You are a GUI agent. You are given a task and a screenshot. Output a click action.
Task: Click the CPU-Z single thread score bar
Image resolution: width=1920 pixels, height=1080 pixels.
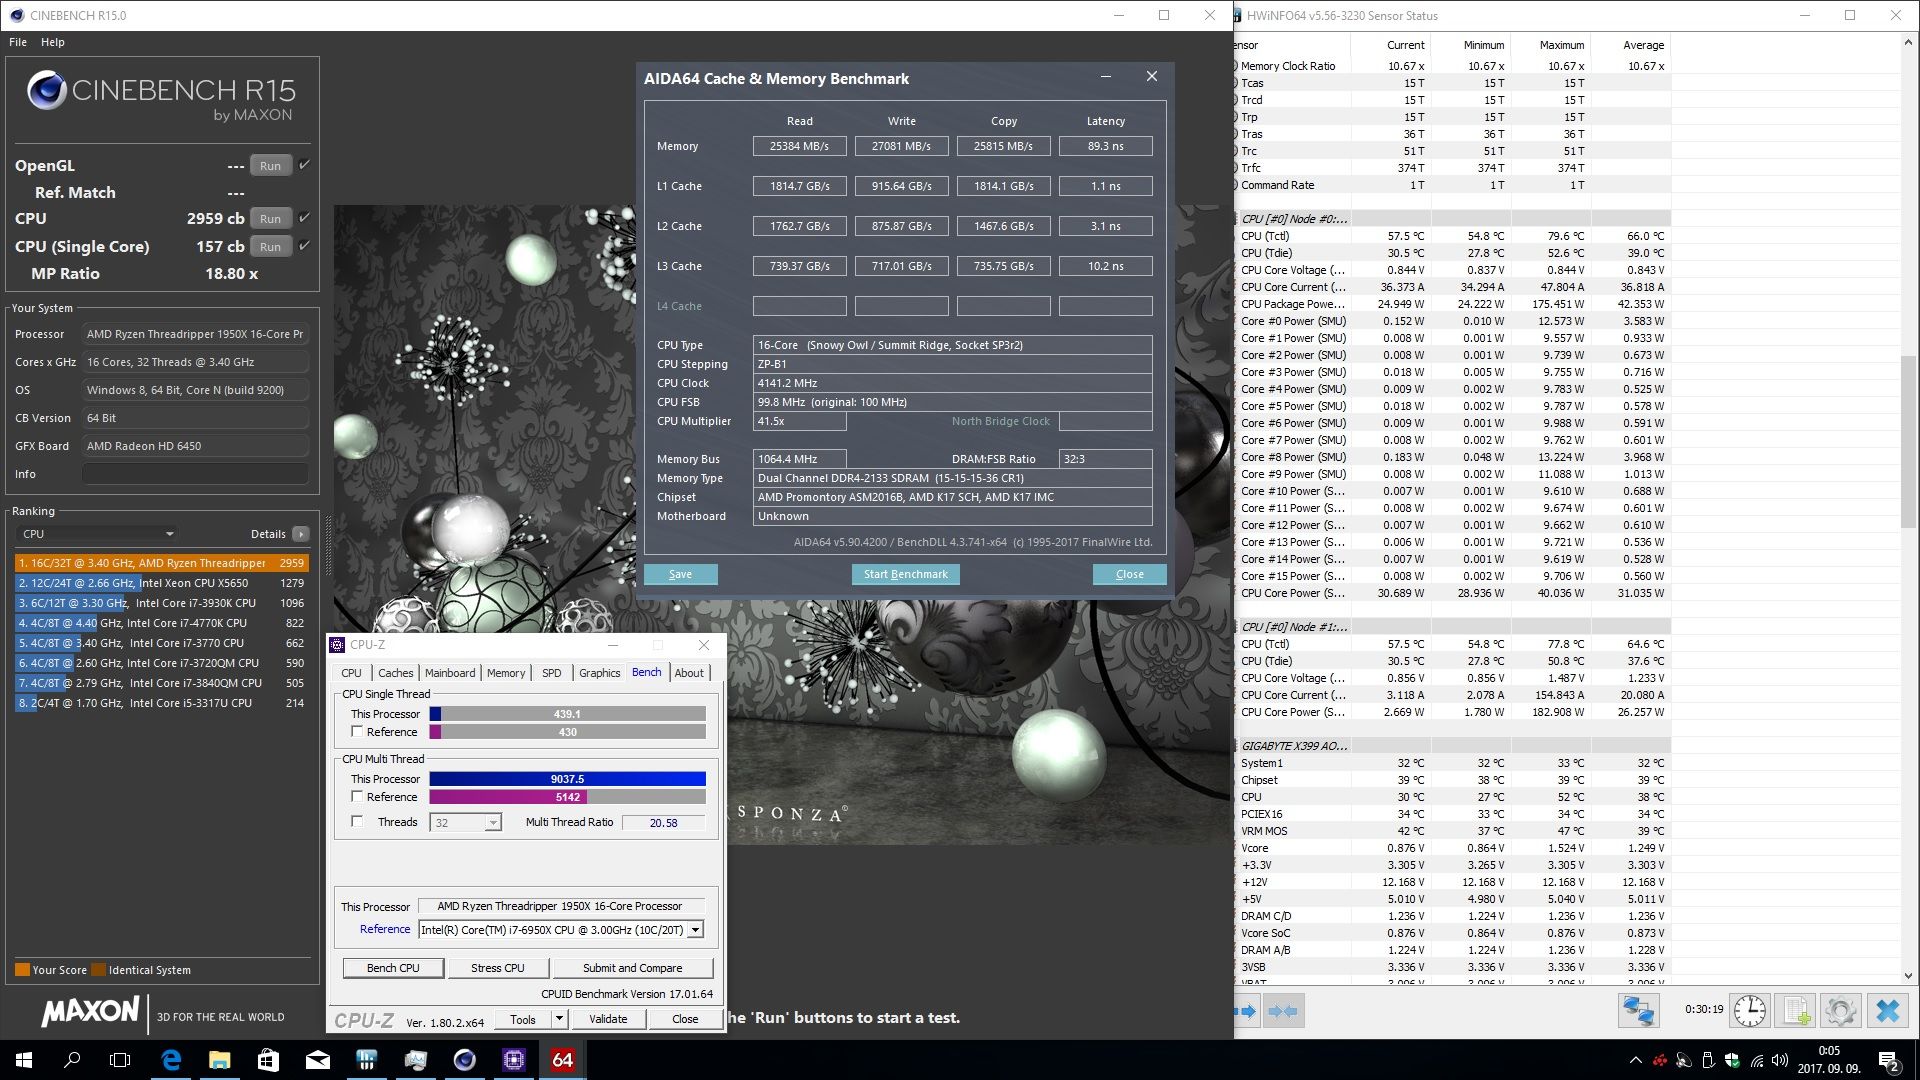567,714
